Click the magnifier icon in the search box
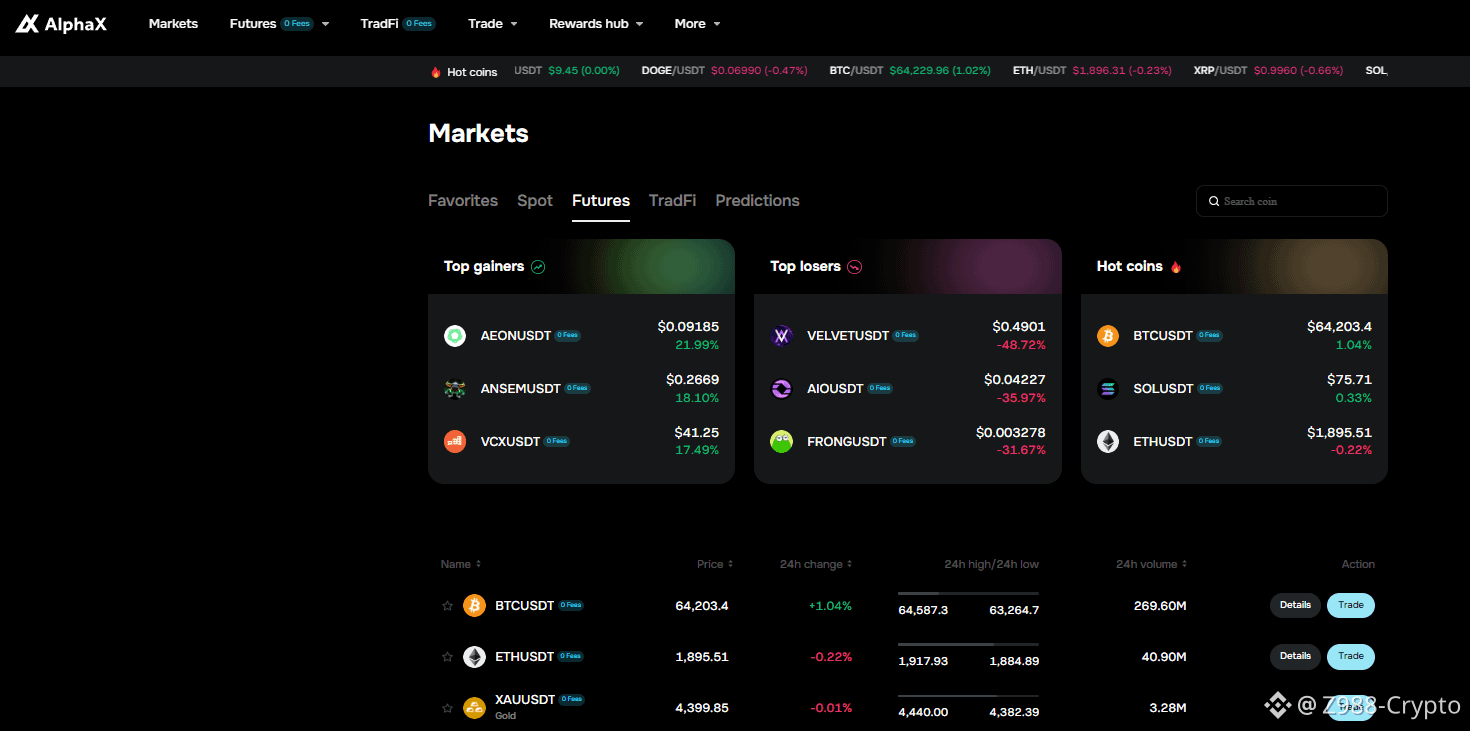The width and height of the screenshot is (1470, 731). tap(1214, 201)
